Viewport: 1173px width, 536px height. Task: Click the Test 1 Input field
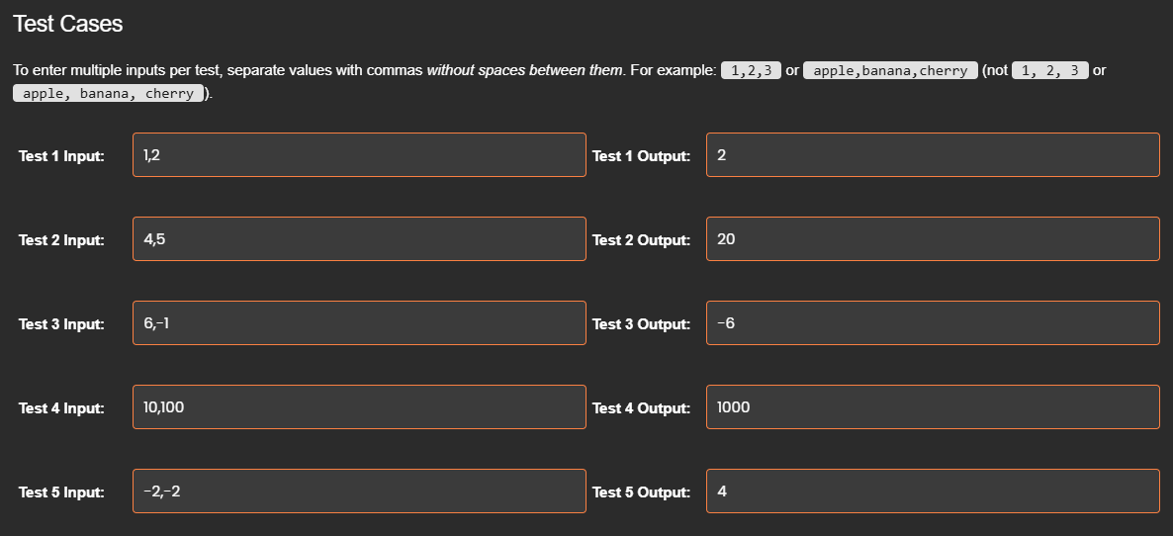[358, 155]
